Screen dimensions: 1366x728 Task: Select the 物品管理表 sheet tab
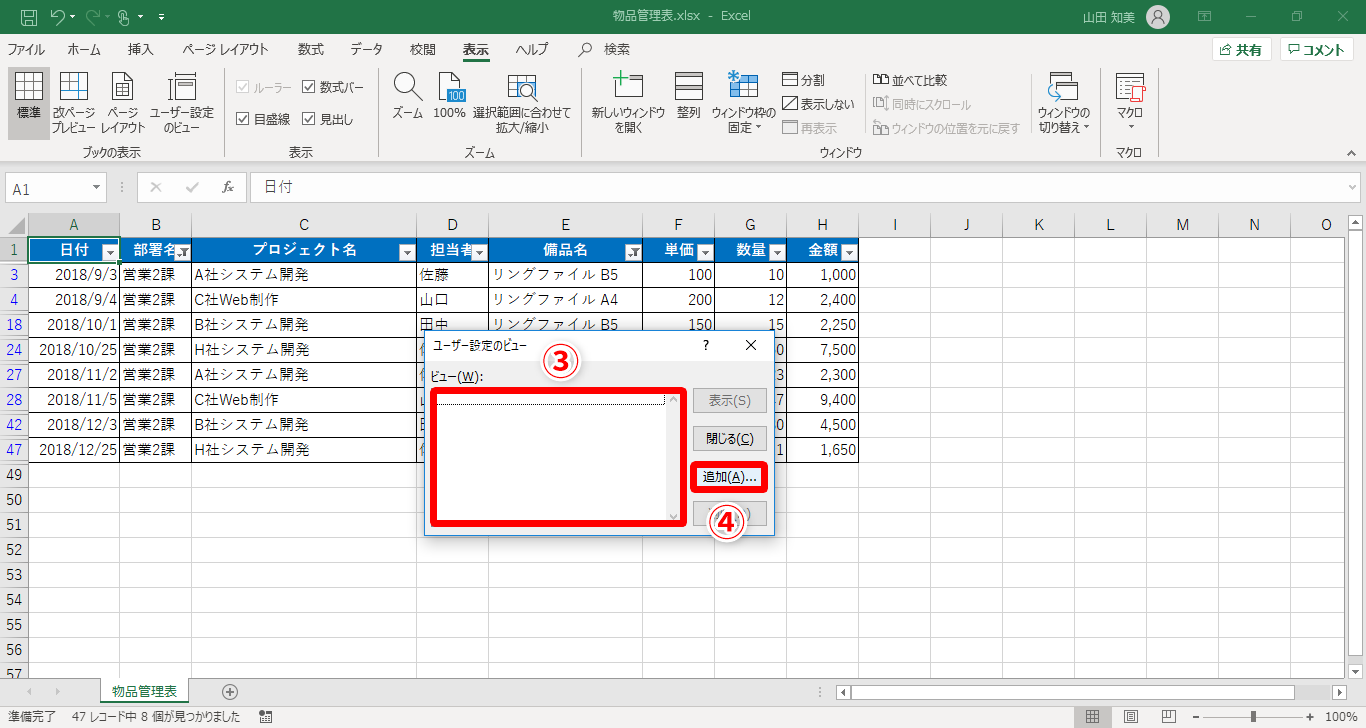144,691
